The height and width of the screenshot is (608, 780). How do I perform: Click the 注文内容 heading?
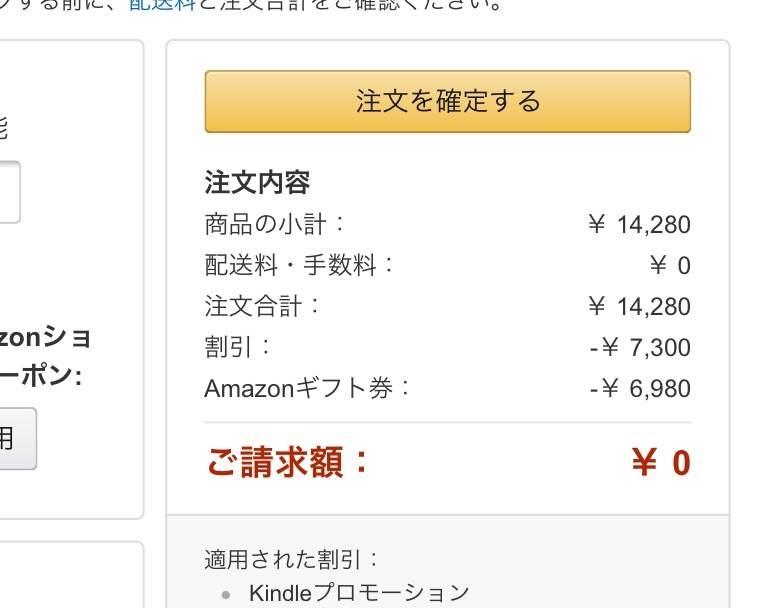click(257, 183)
